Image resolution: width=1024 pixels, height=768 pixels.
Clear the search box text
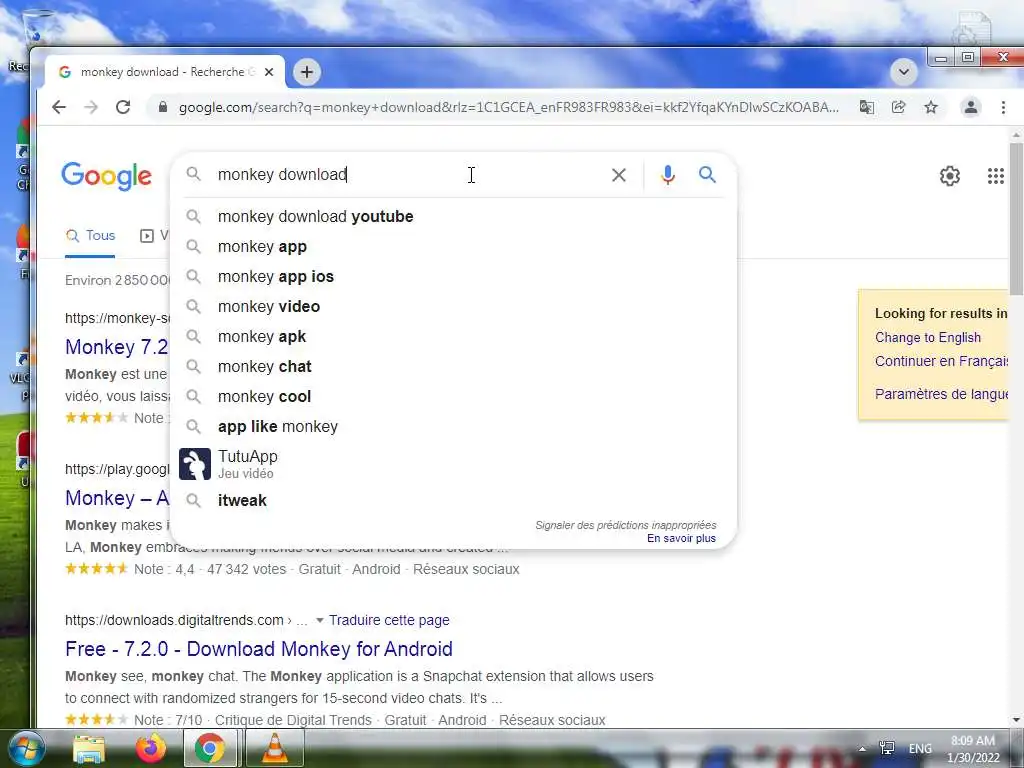618,175
